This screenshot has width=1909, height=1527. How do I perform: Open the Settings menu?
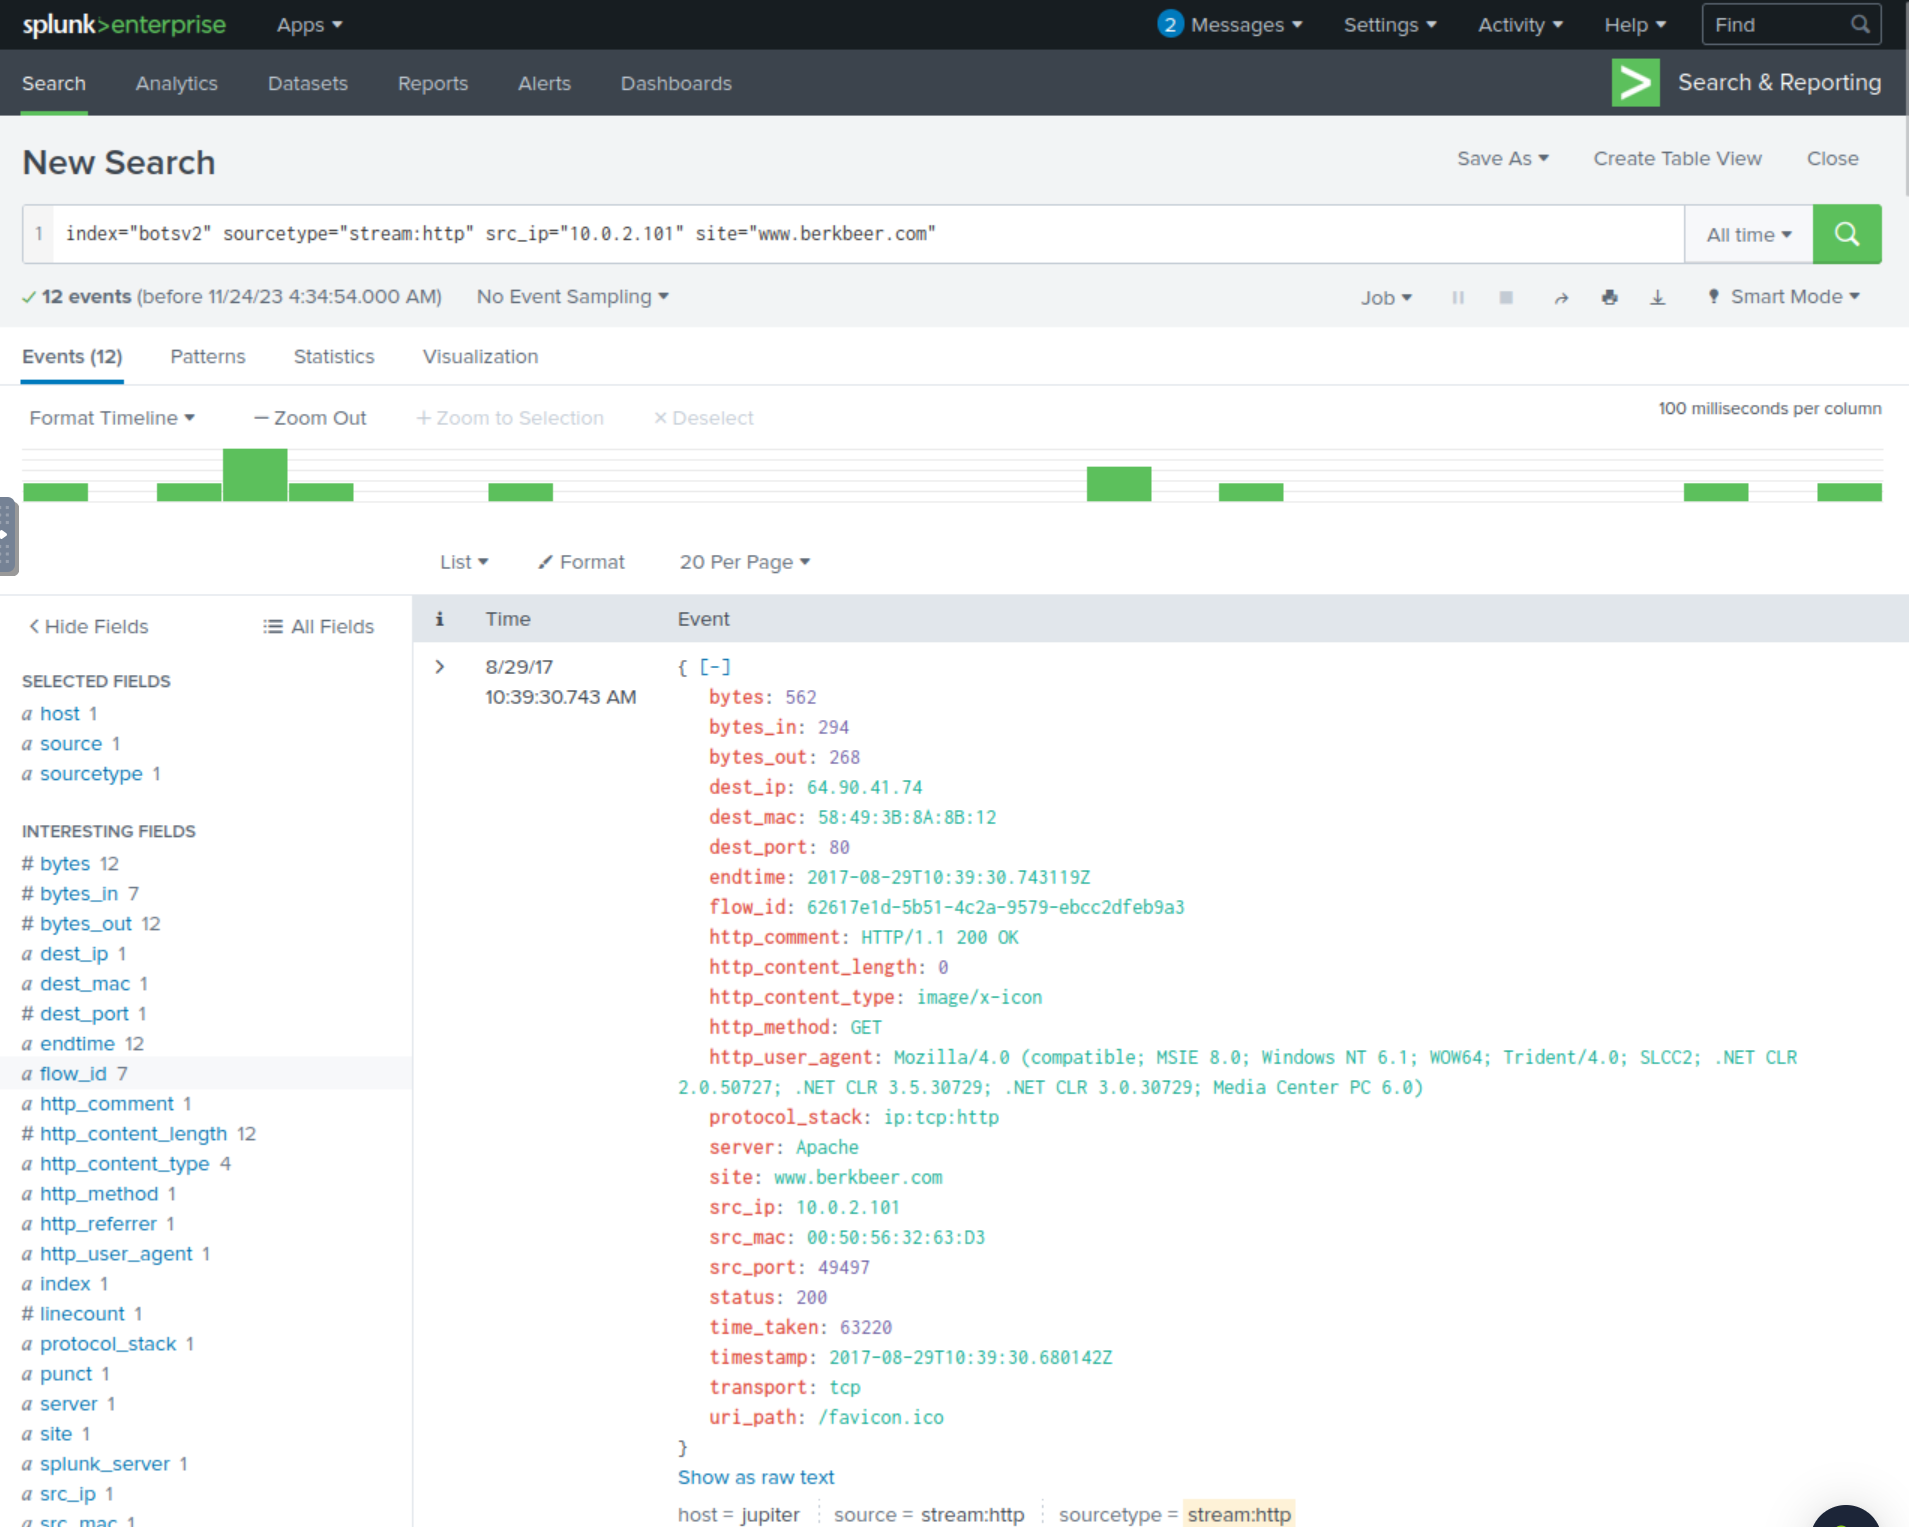point(1389,25)
